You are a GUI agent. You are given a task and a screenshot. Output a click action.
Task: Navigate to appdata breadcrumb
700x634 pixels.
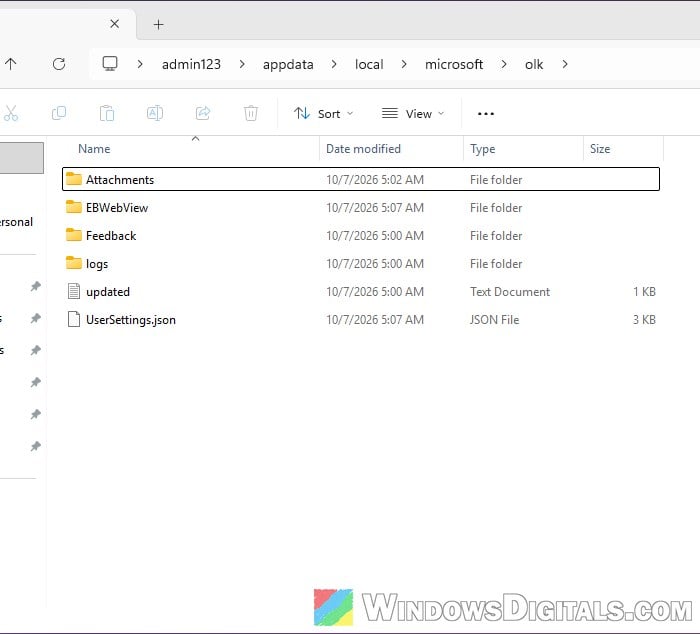[288, 65]
